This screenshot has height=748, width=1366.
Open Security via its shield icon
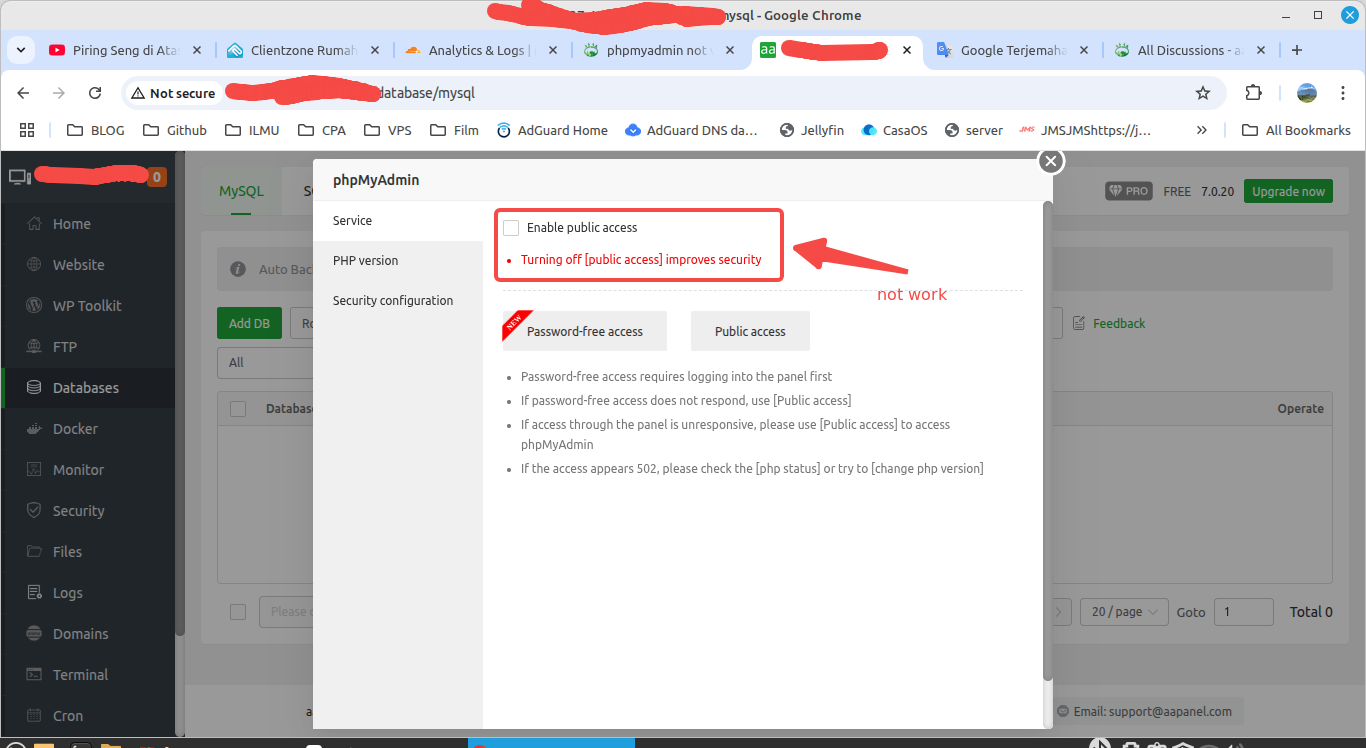click(35, 511)
